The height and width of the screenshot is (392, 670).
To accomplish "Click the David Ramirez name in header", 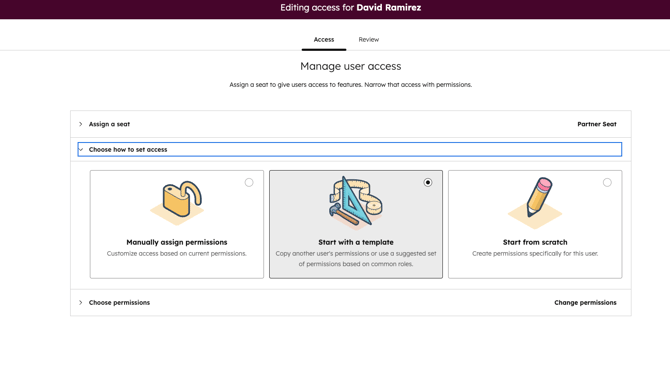I will pyautogui.click(x=389, y=8).
